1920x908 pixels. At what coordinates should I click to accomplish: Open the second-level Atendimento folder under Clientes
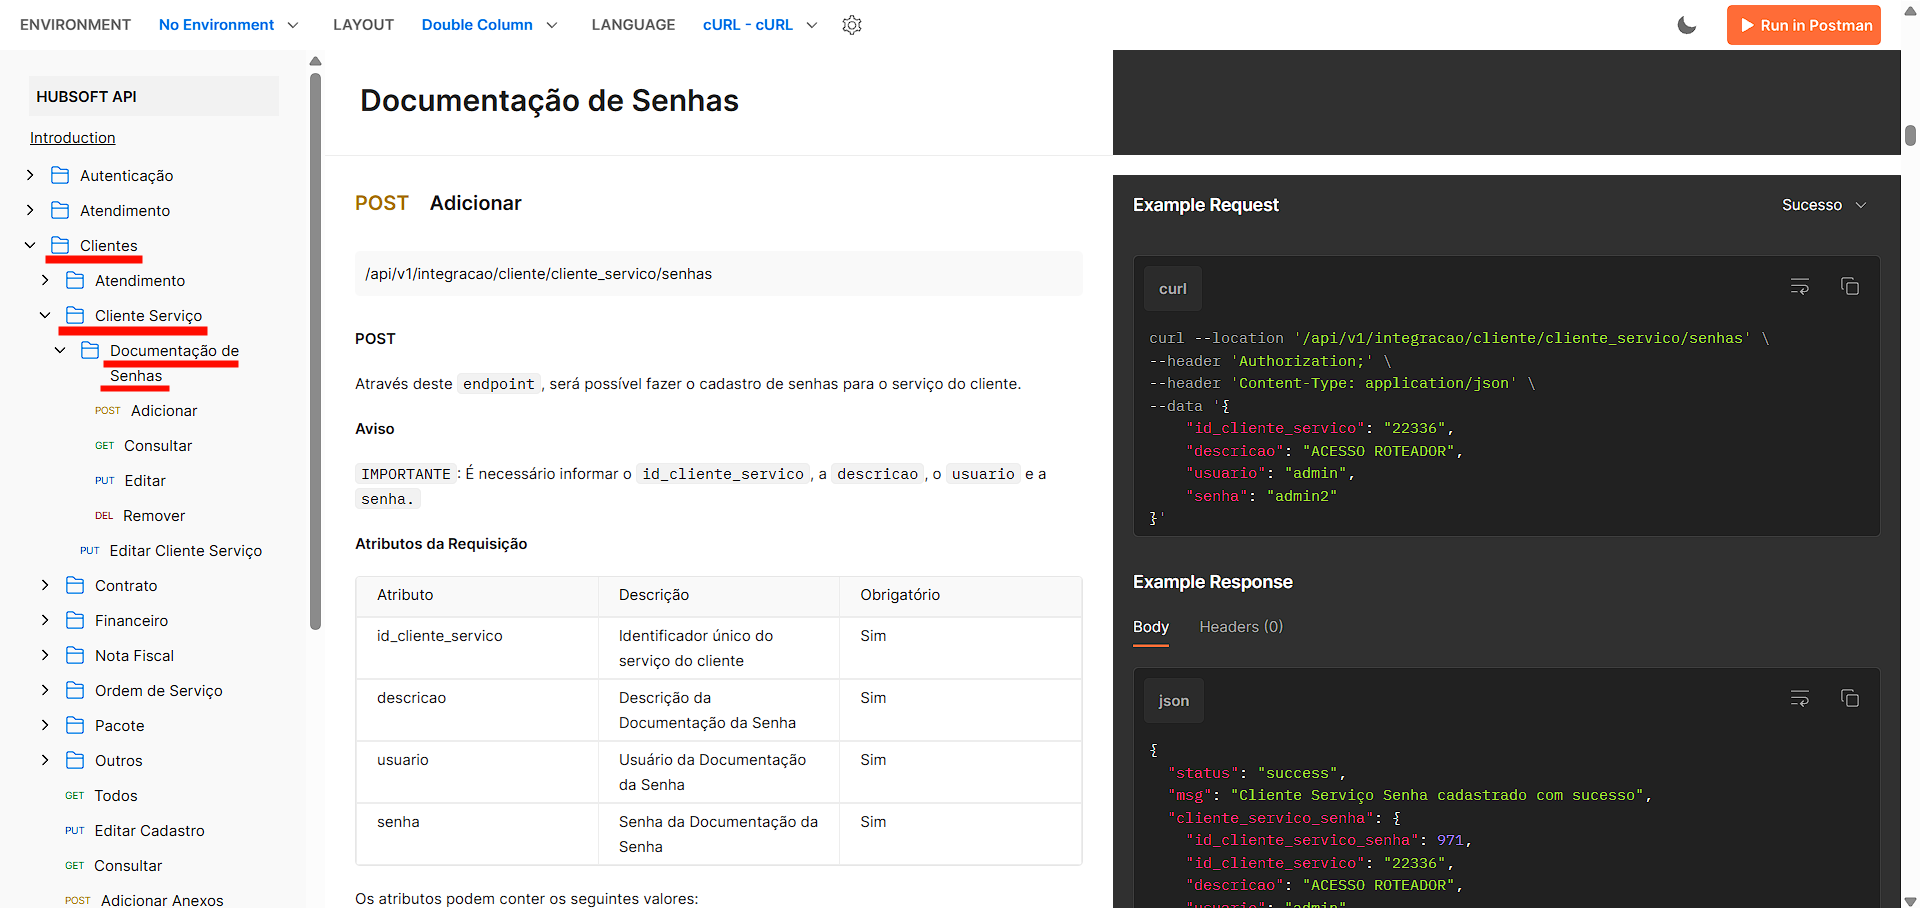click(140, 281)
